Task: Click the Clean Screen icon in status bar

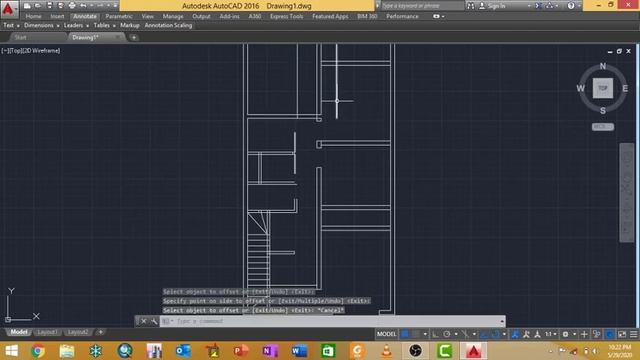Action: [x=622, y=334]
